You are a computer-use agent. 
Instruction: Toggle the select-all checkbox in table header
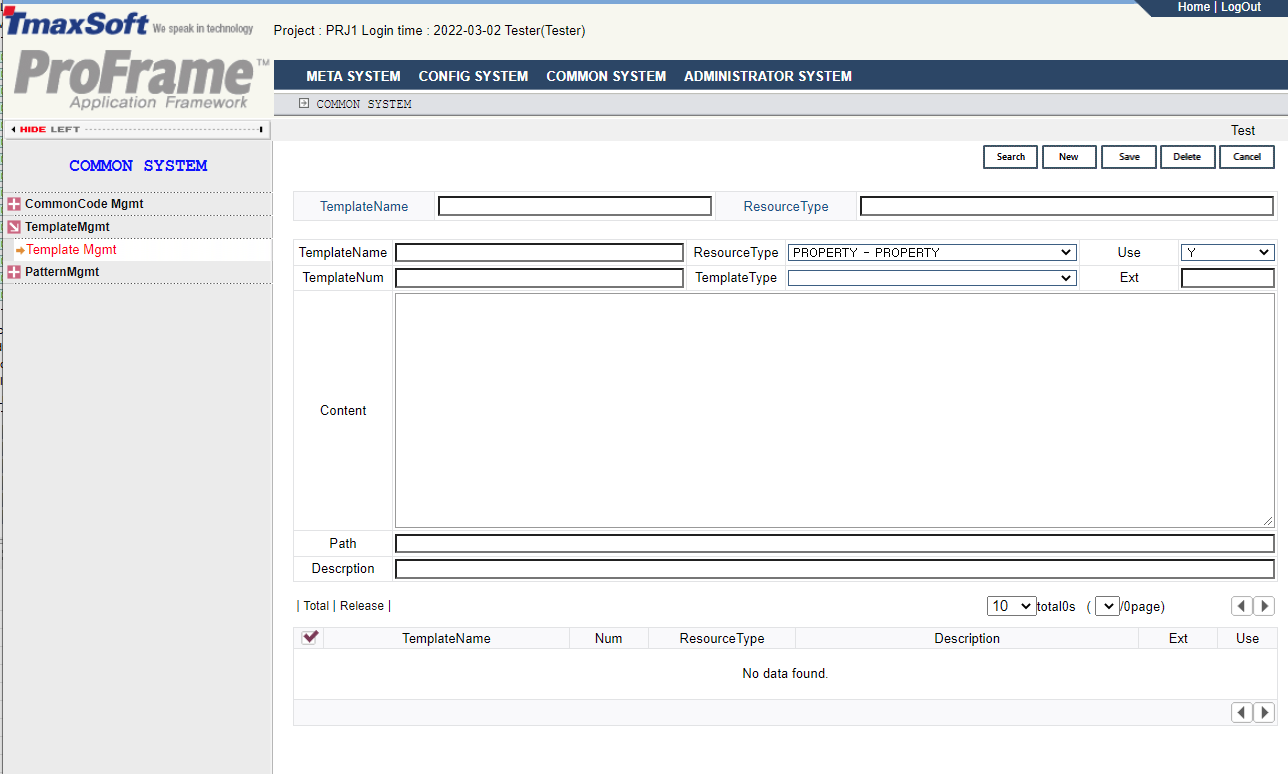point(310,638)
